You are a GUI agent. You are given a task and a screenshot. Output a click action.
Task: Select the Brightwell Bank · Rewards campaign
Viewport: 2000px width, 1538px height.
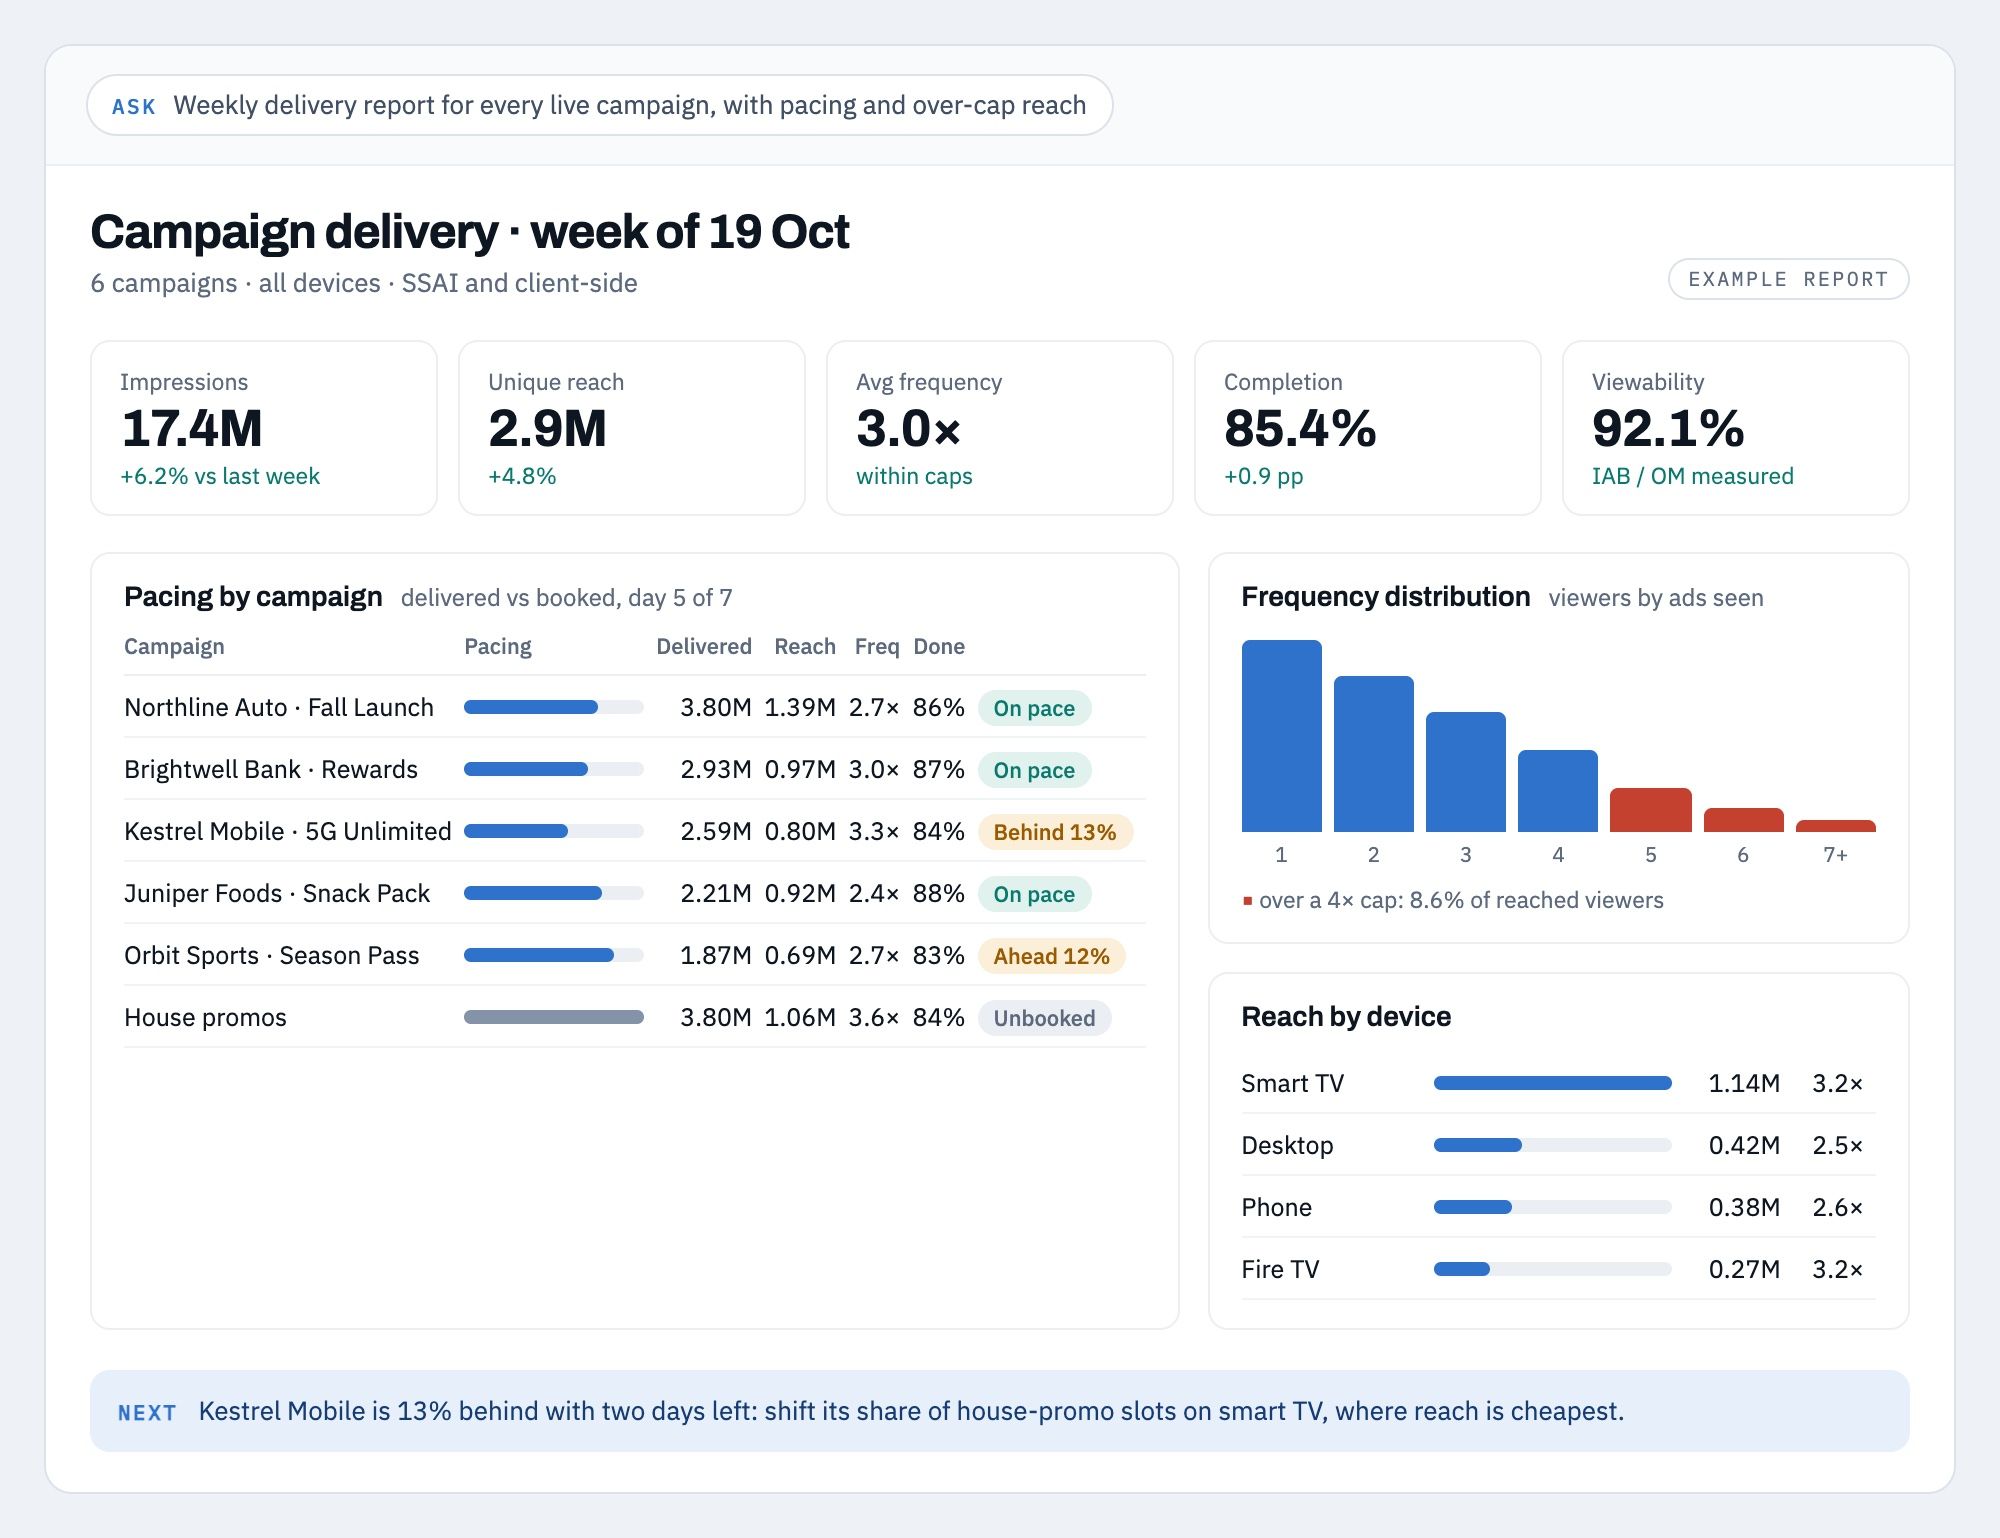pyautogui.click(x=635, y=769)
